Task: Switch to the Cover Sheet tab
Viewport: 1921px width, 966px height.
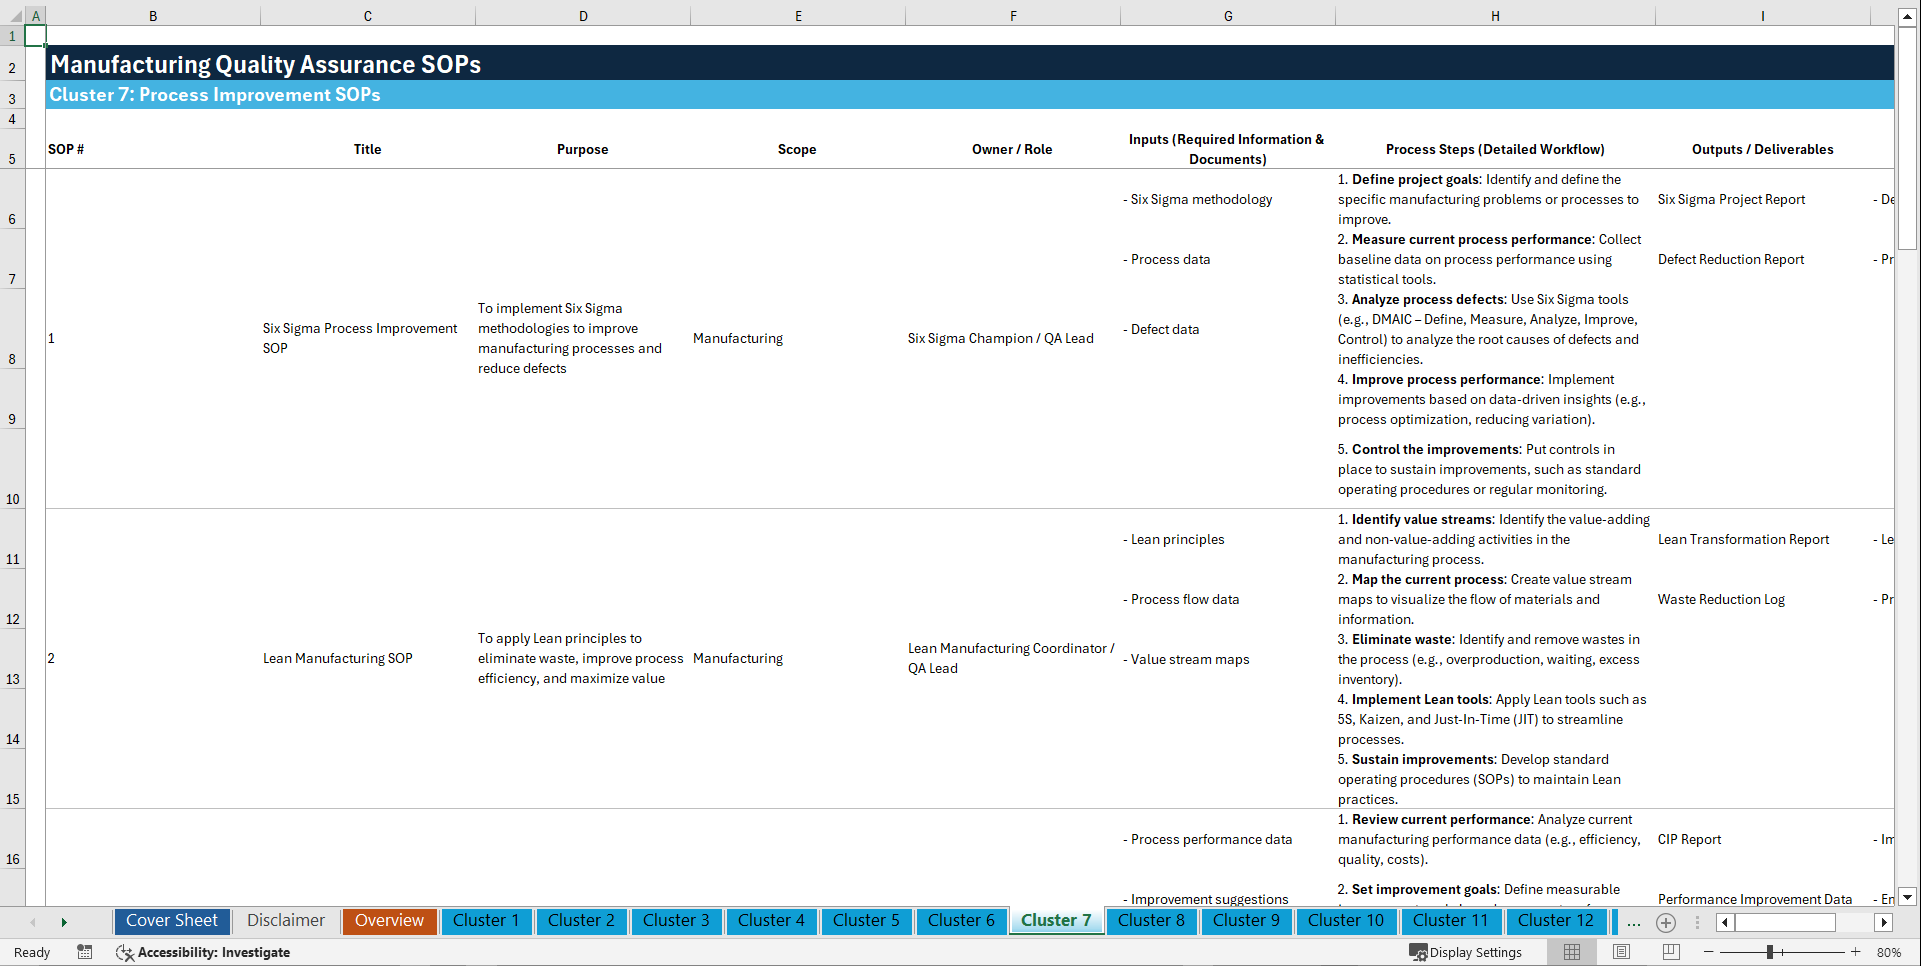Action: coord(171,920)
